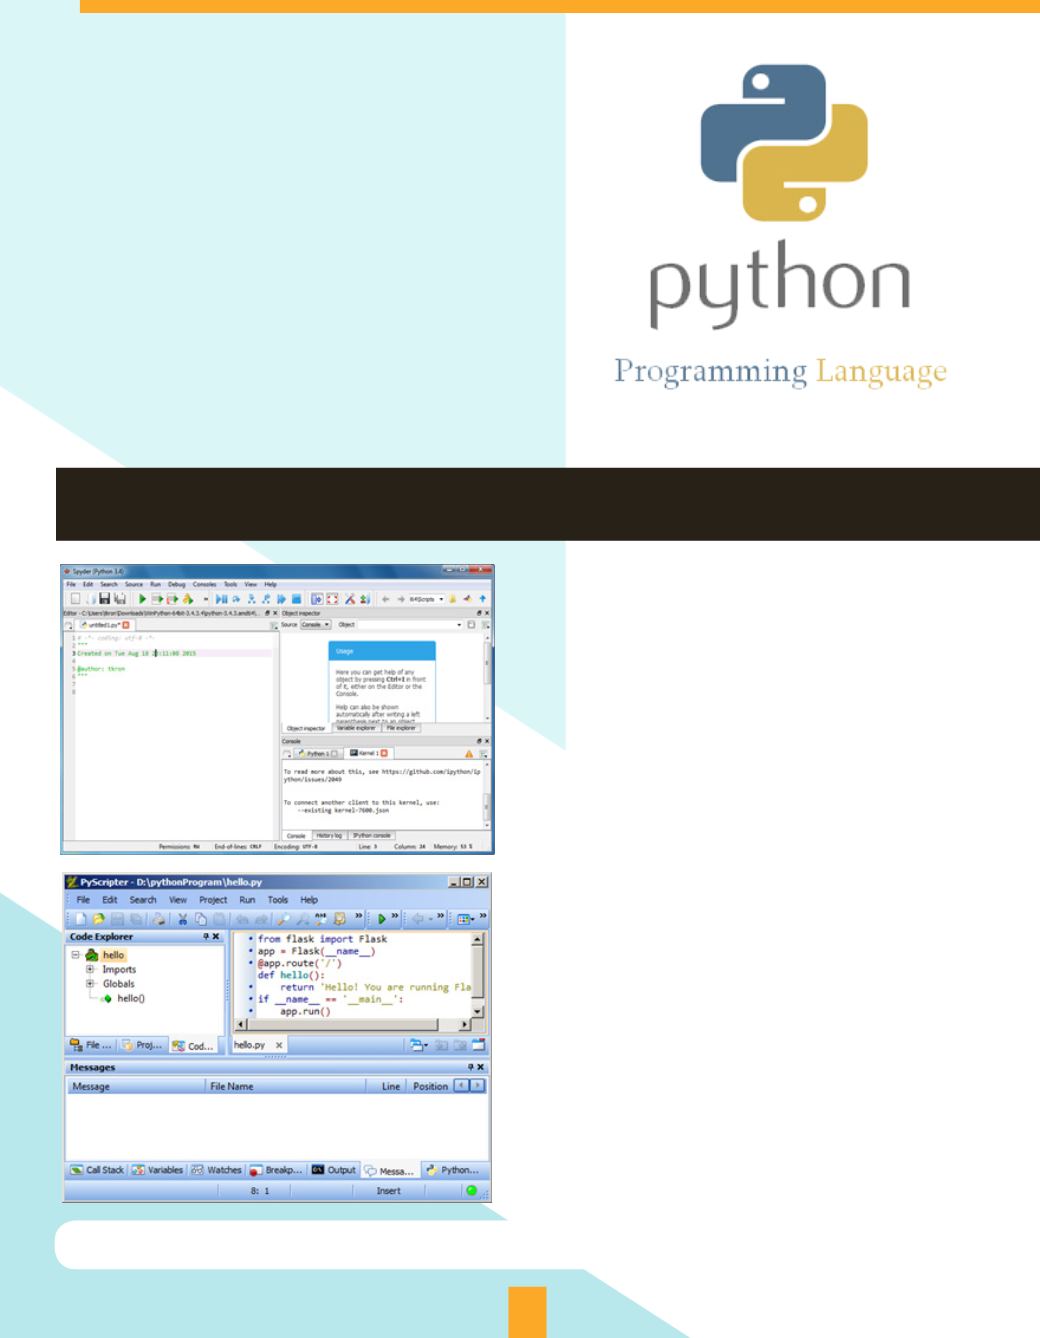Expand the overflow chevron after PyScripter Run button
The image size is (1040, 1338).
395,917
